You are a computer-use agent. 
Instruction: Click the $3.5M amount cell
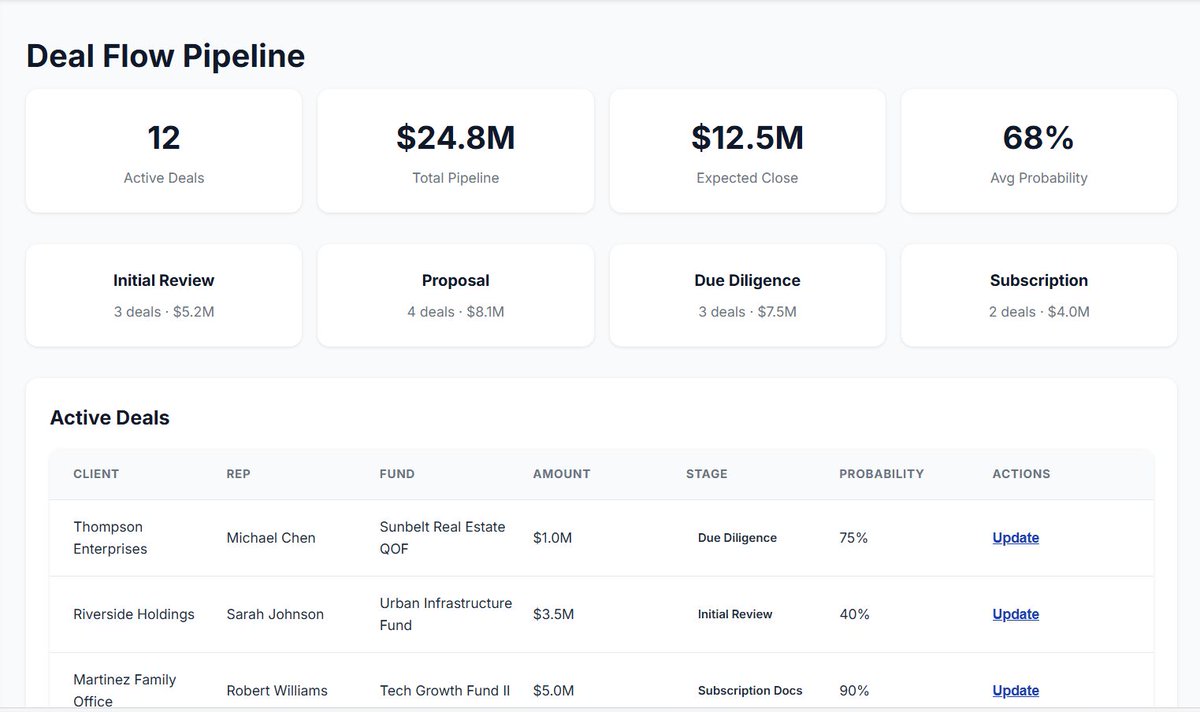coord(553,614)
